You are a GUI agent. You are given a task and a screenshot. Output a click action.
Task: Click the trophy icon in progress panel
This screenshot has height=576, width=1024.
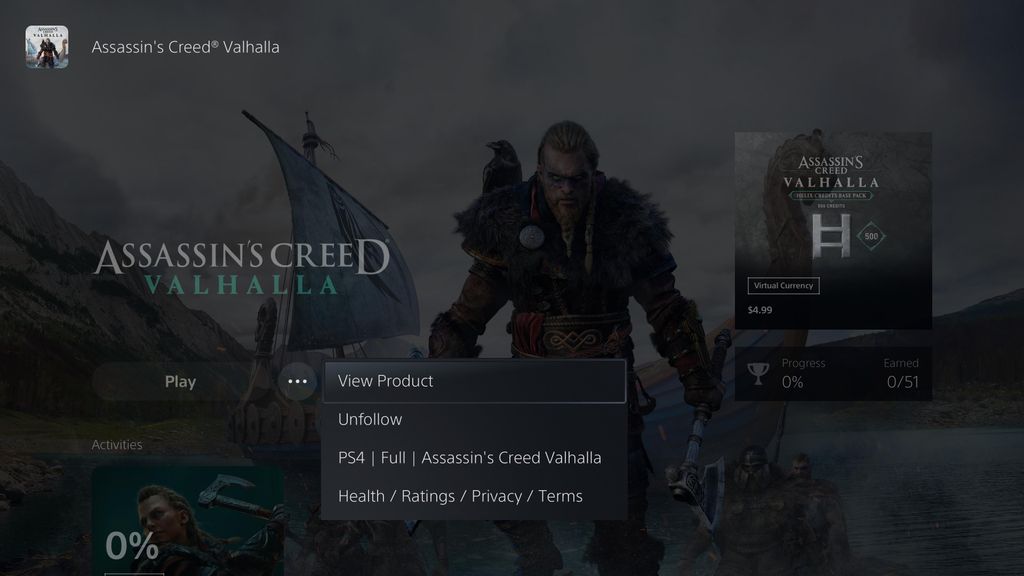point(758,374)
